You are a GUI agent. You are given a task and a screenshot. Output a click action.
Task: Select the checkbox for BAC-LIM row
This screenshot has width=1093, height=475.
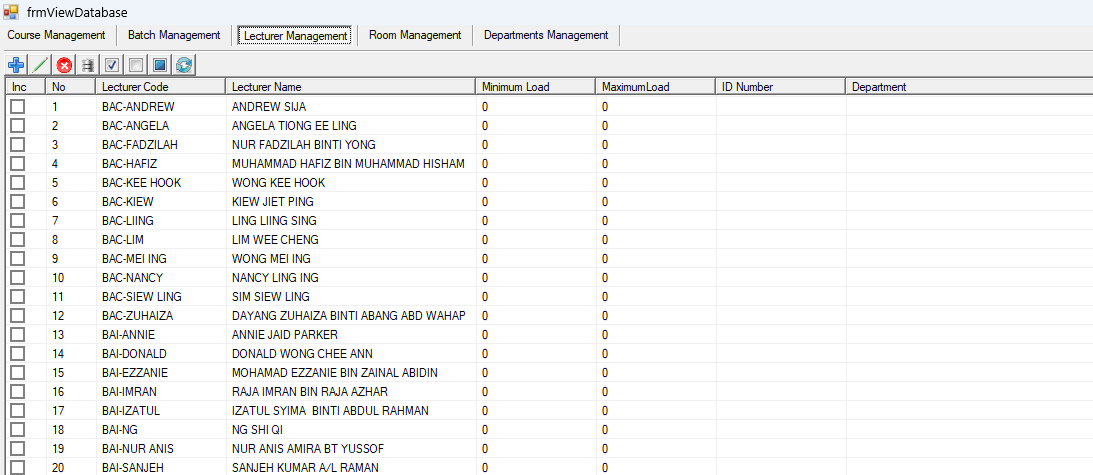17,239
